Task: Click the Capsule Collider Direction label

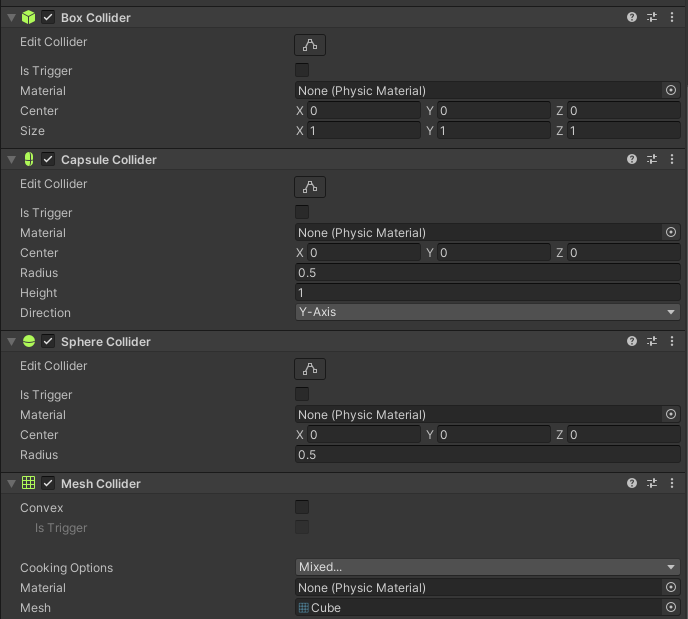Action: [x=45, y=313]
